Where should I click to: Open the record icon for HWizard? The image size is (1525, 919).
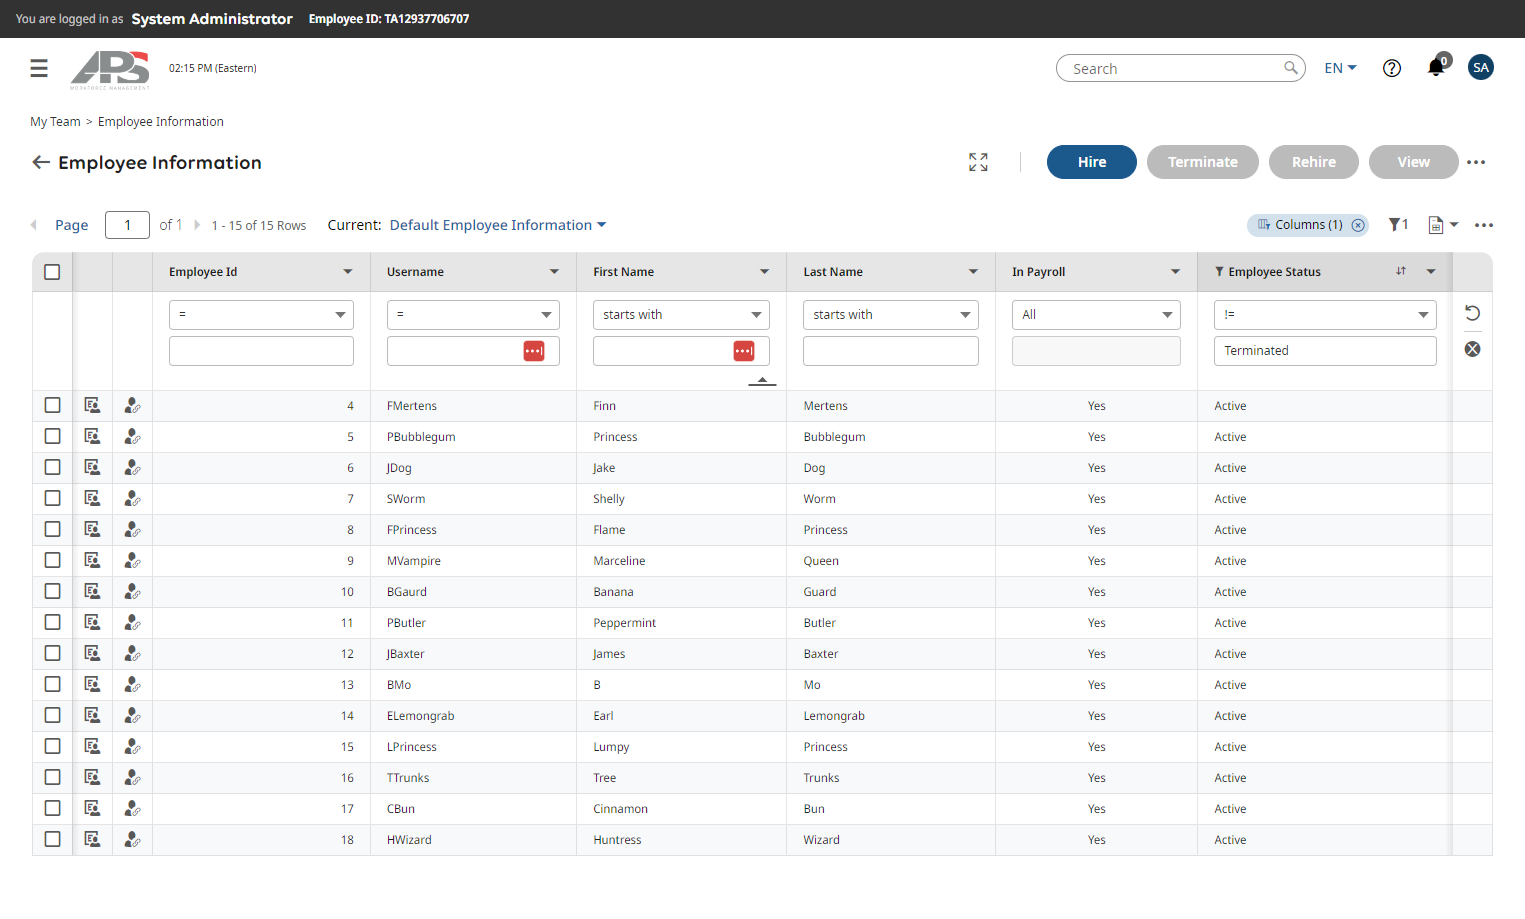92,839
